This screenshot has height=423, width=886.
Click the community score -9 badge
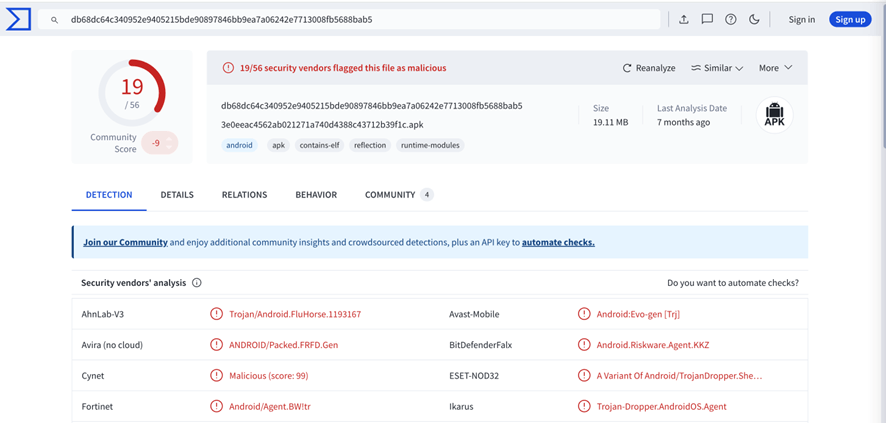[x=160, y=143]
